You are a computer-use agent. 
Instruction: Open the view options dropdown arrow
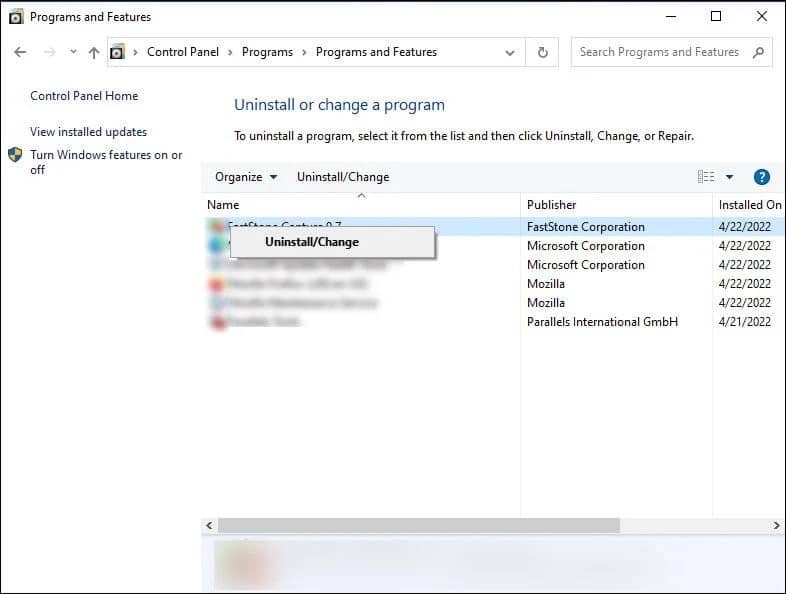(729, 177)
